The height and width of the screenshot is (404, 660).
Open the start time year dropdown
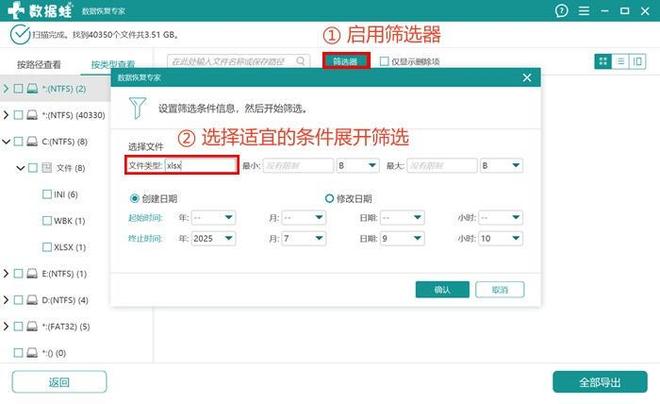point(213,218)
